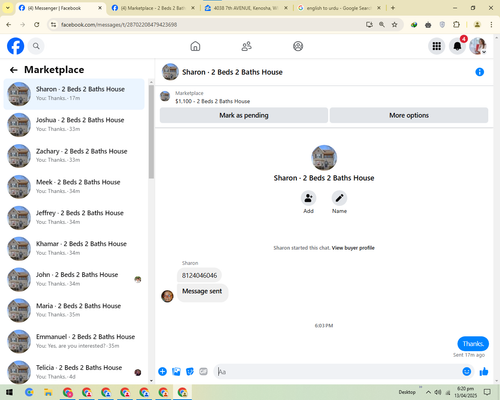
Task: Open Emmanuel - 2 Beds 2 Baths House chat
Action: (x=74, y=342)
